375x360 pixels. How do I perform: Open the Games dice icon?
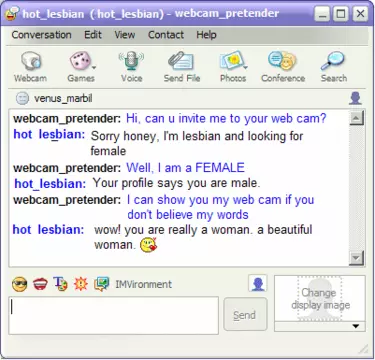pos(80,61)
